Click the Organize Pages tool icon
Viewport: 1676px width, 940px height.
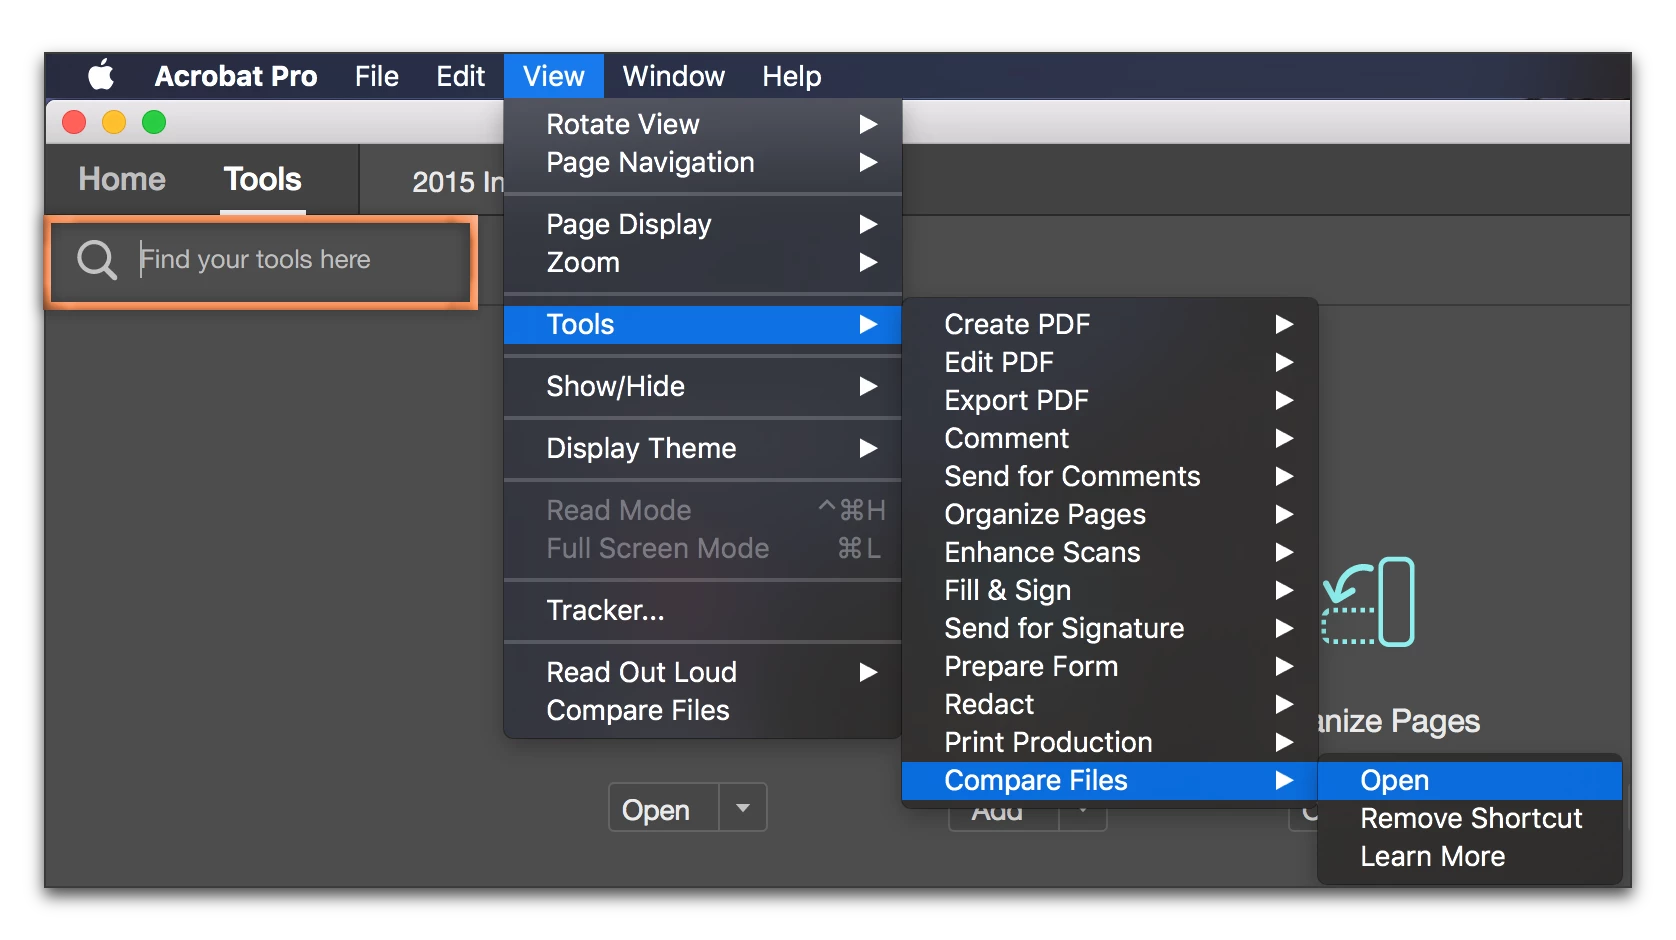1368,602
